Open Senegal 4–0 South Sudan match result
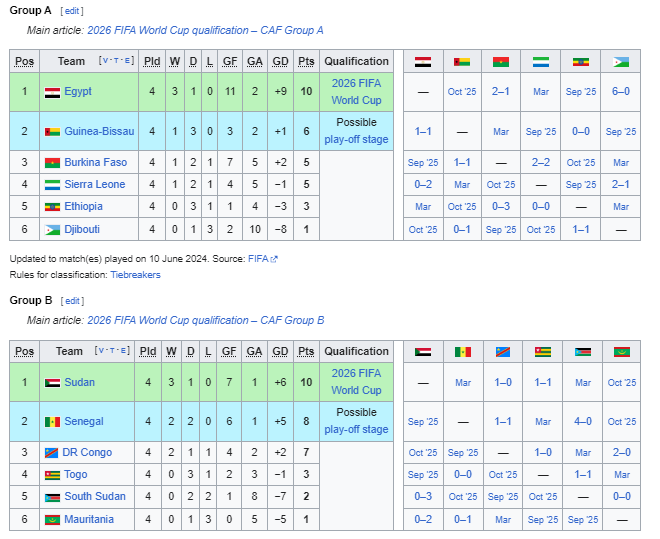The height and width of the screenshot is (539, 660). tap(583, 421)
